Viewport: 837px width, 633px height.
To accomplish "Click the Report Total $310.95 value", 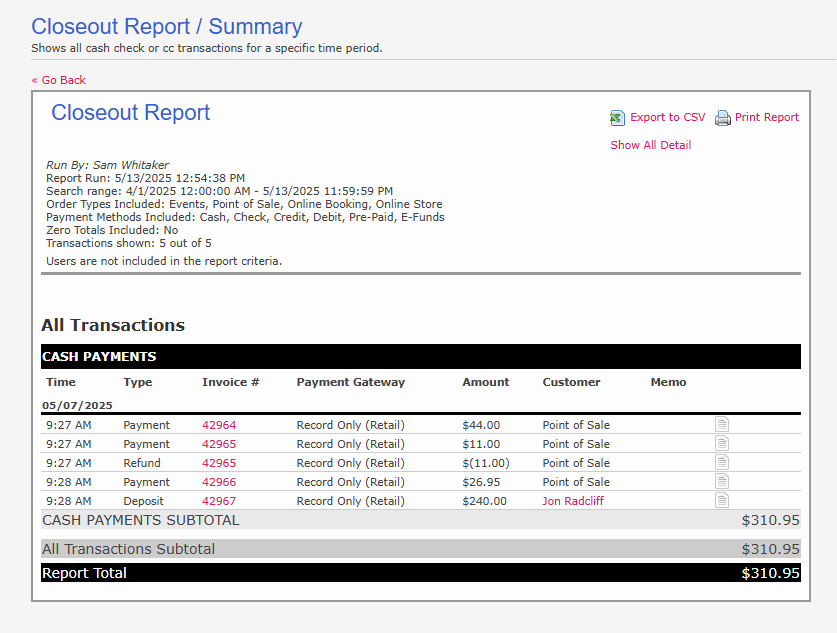I will point(770,573).
